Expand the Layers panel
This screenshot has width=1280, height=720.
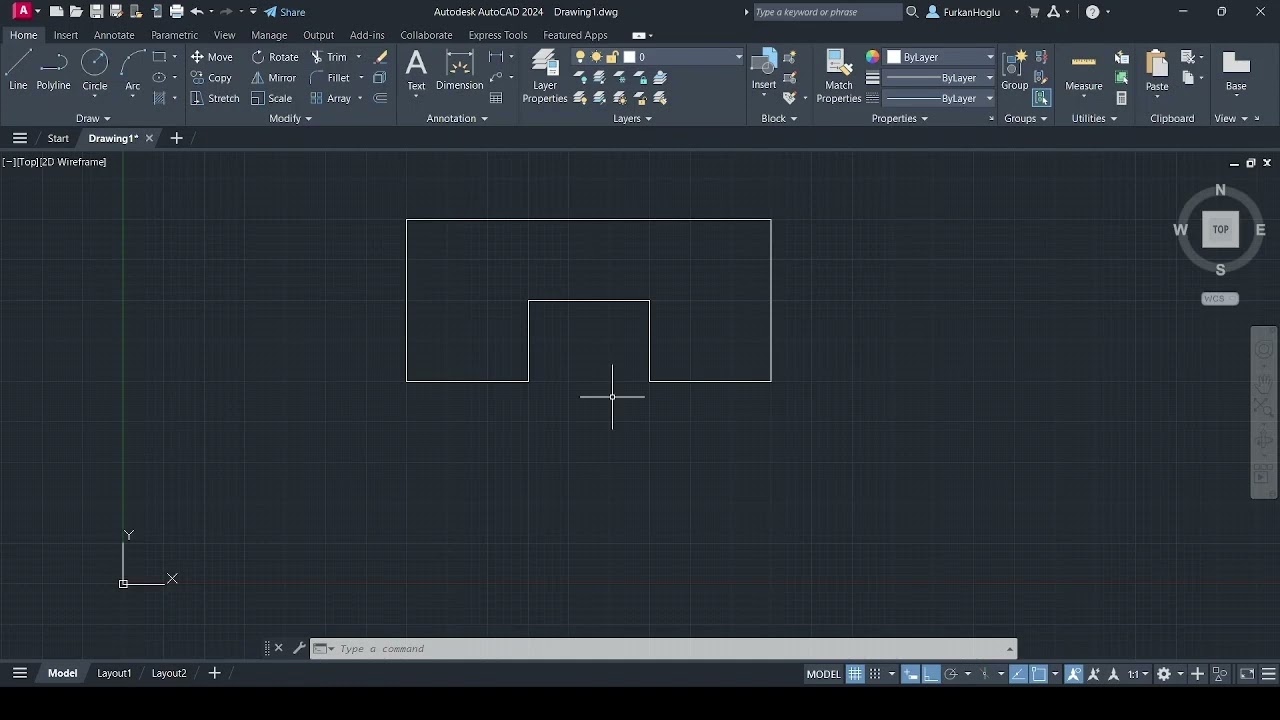tap(632, 118)
